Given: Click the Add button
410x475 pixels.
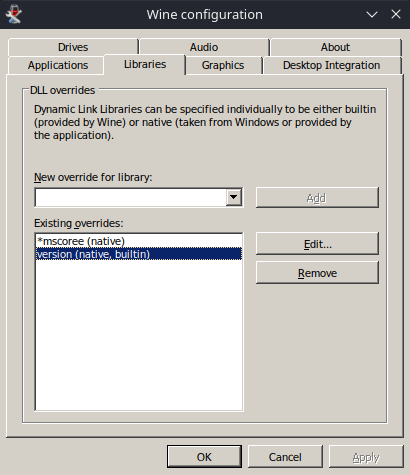Looking at the screenshot, I should point(317,198).
